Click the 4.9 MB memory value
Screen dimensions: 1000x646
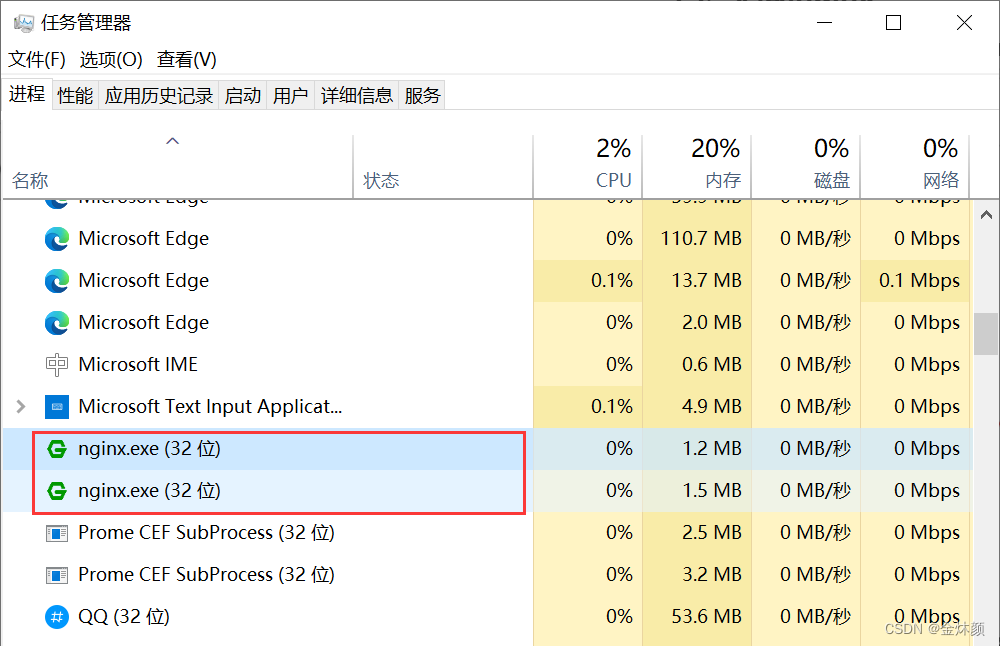pos(712,407)
